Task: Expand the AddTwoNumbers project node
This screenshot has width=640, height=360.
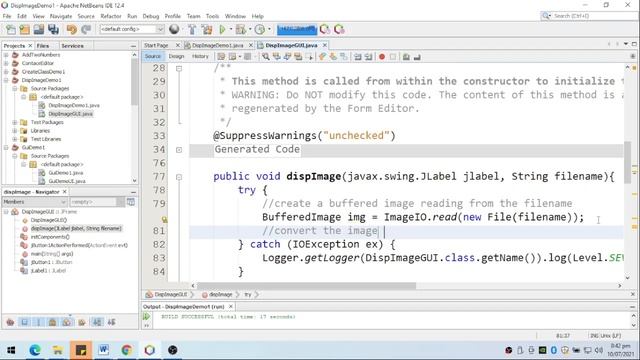Action: click(x=6, y=55)
